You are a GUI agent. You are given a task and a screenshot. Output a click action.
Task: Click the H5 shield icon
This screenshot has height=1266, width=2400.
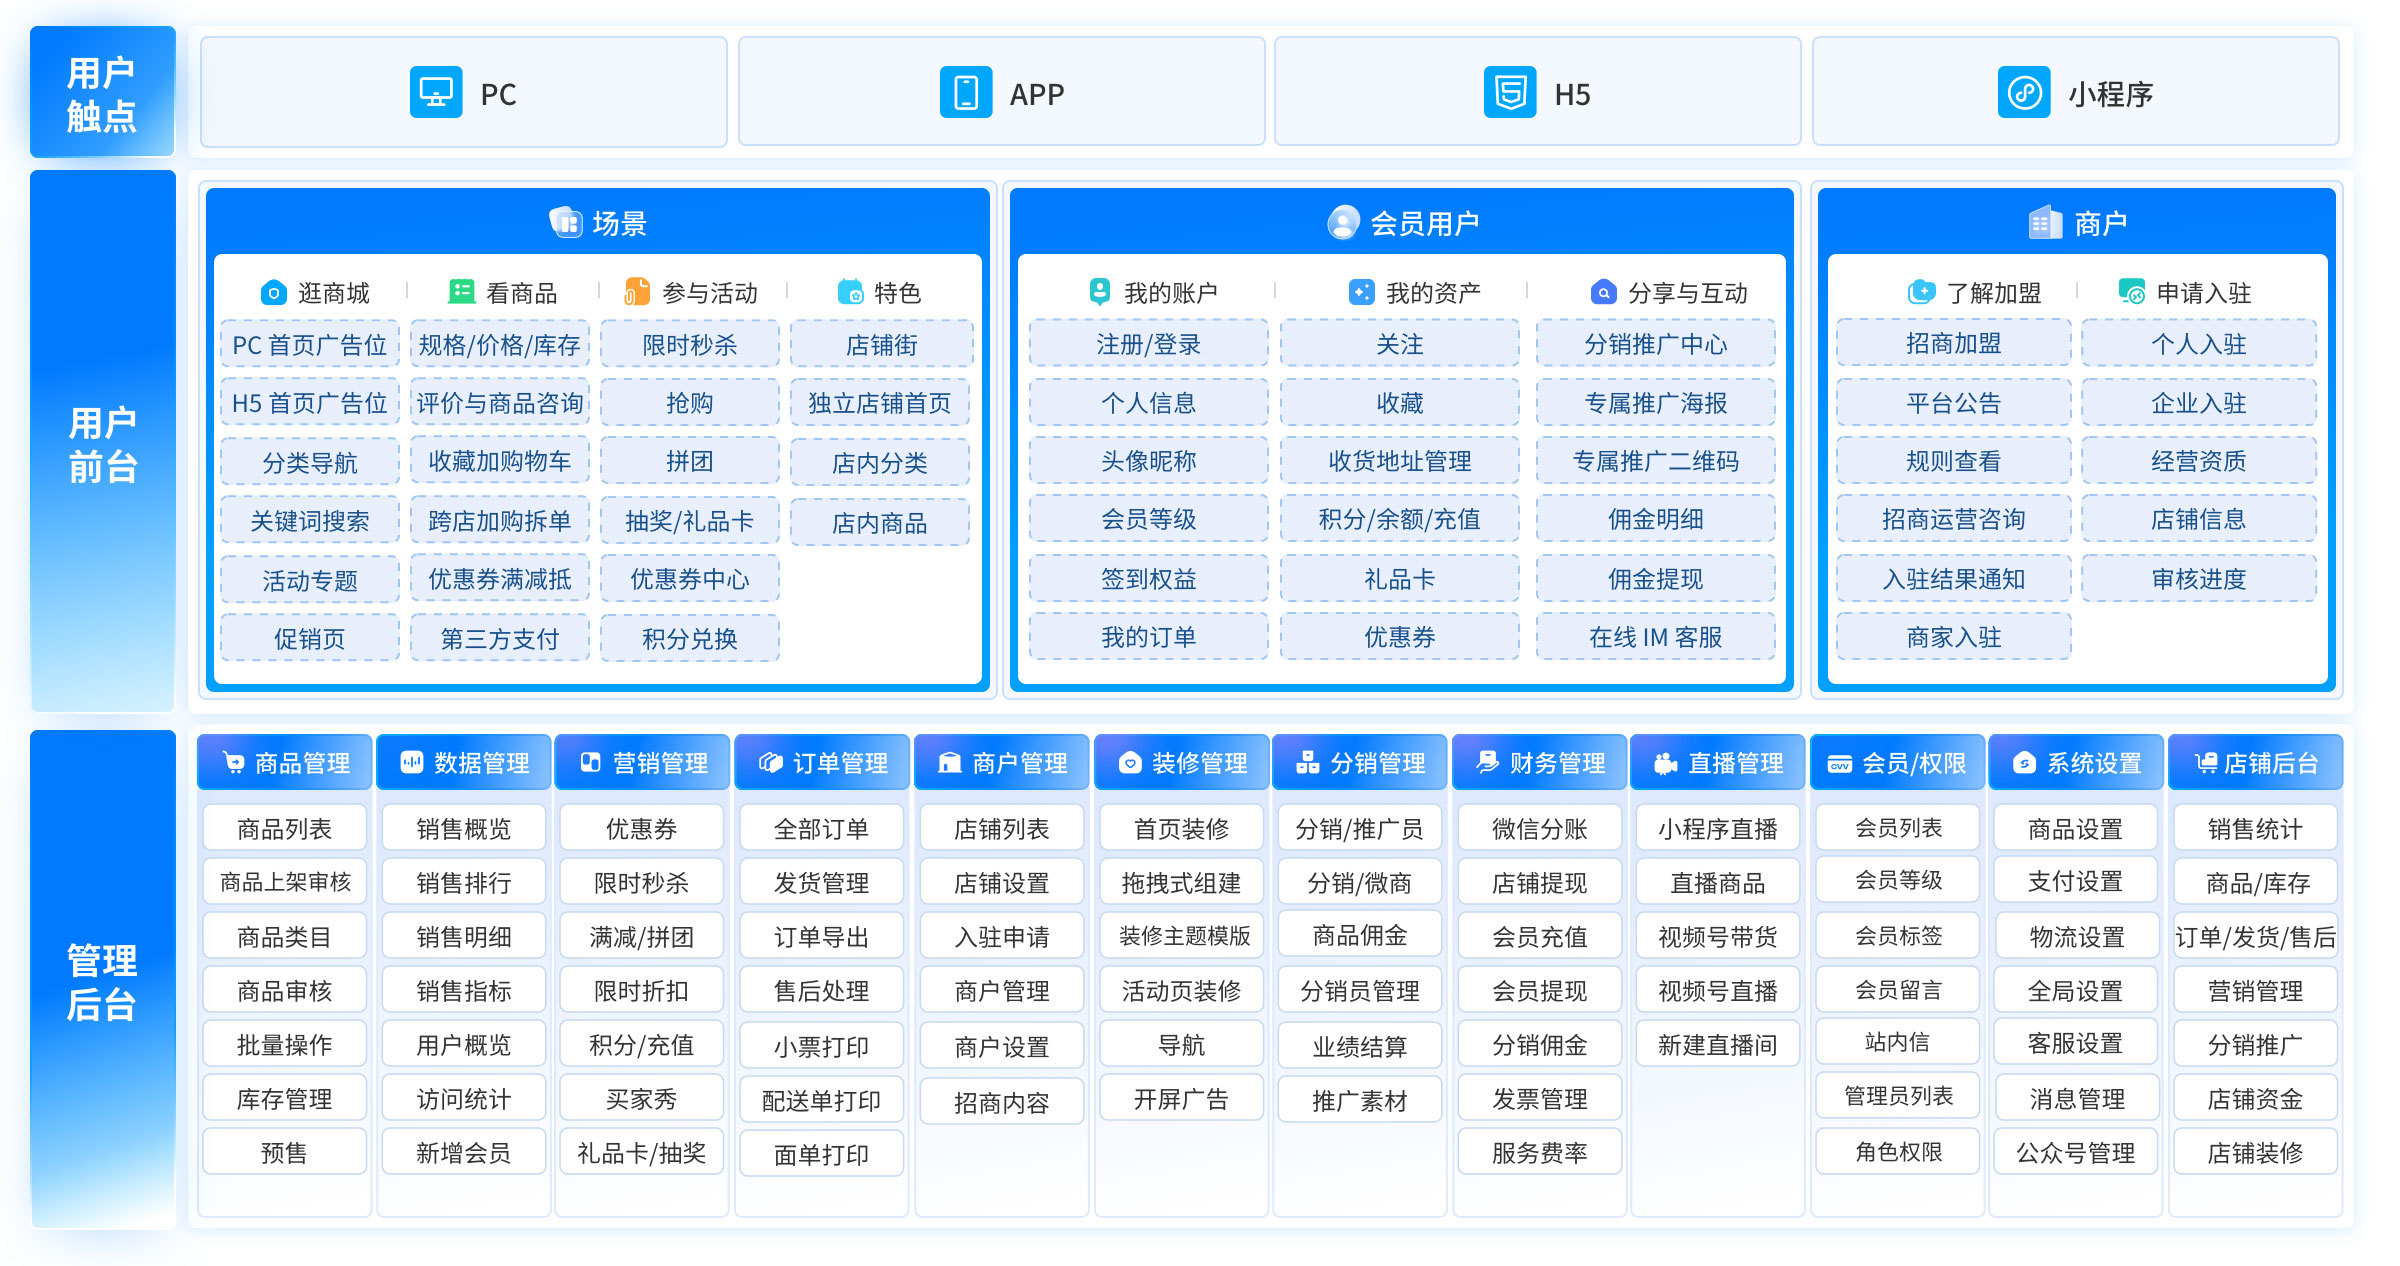pos(1510,93)
